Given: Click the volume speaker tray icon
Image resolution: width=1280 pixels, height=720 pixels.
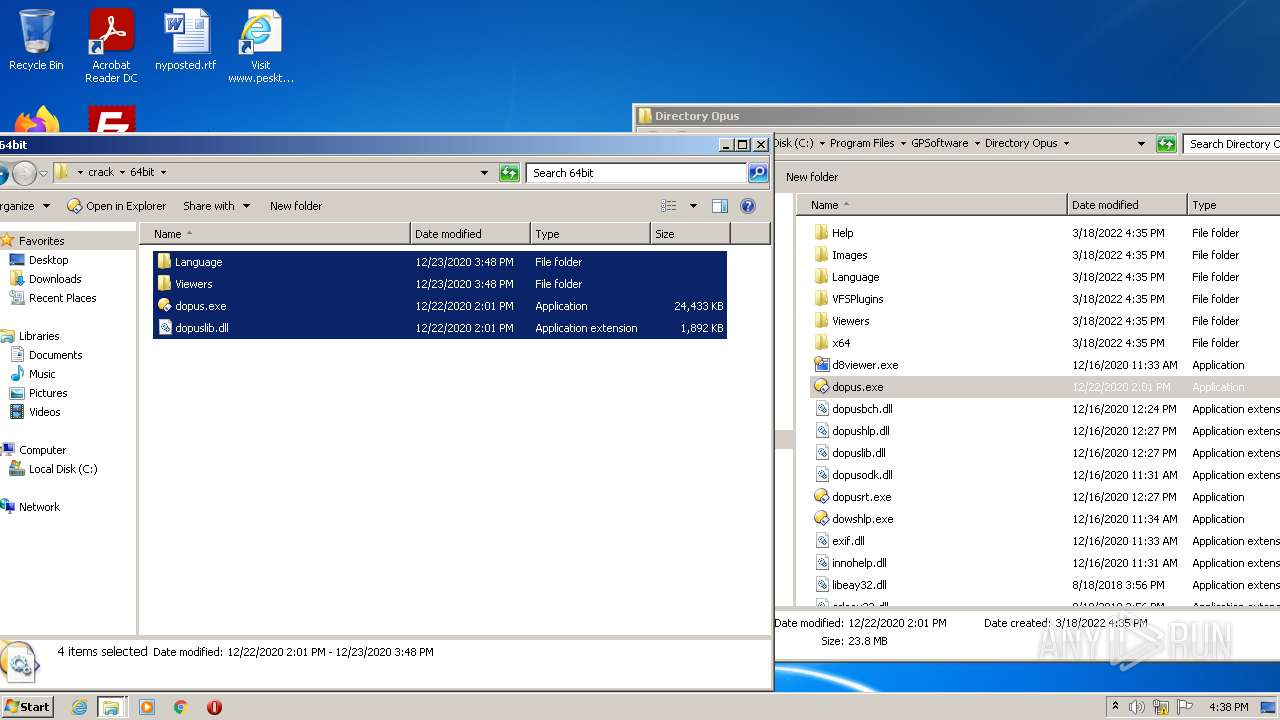Looking at the screenshot, I should click(1137, 707).
